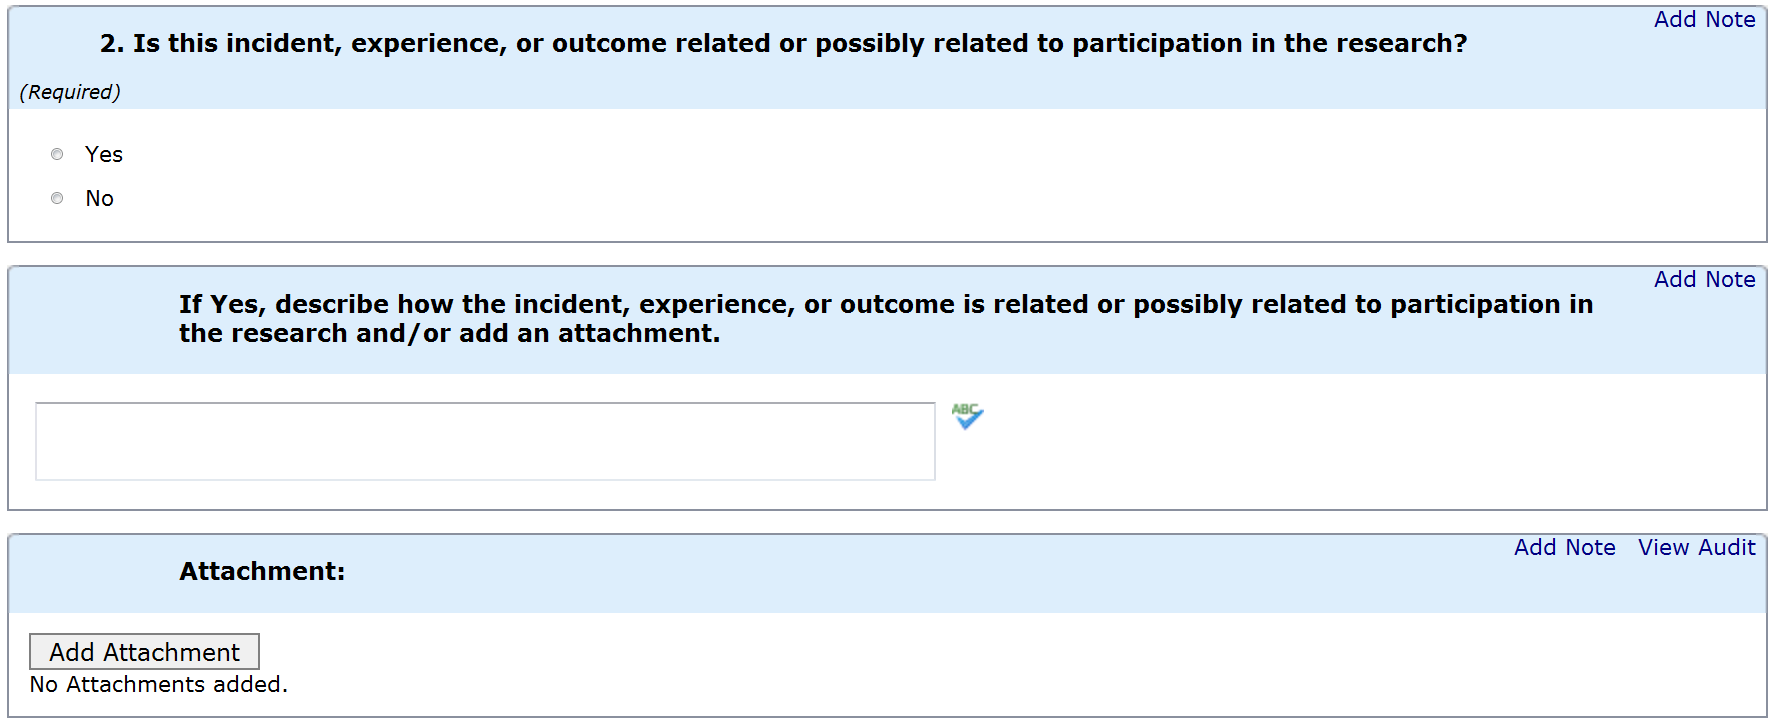The width and height of the screenshot is (1776, 723).
Task: Click the ABC spell check icon
Action: click(x=967, y=416)
